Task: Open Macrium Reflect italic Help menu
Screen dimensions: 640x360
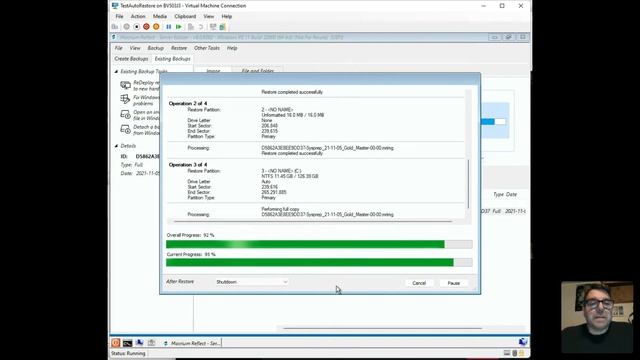Action: (232, 48)
